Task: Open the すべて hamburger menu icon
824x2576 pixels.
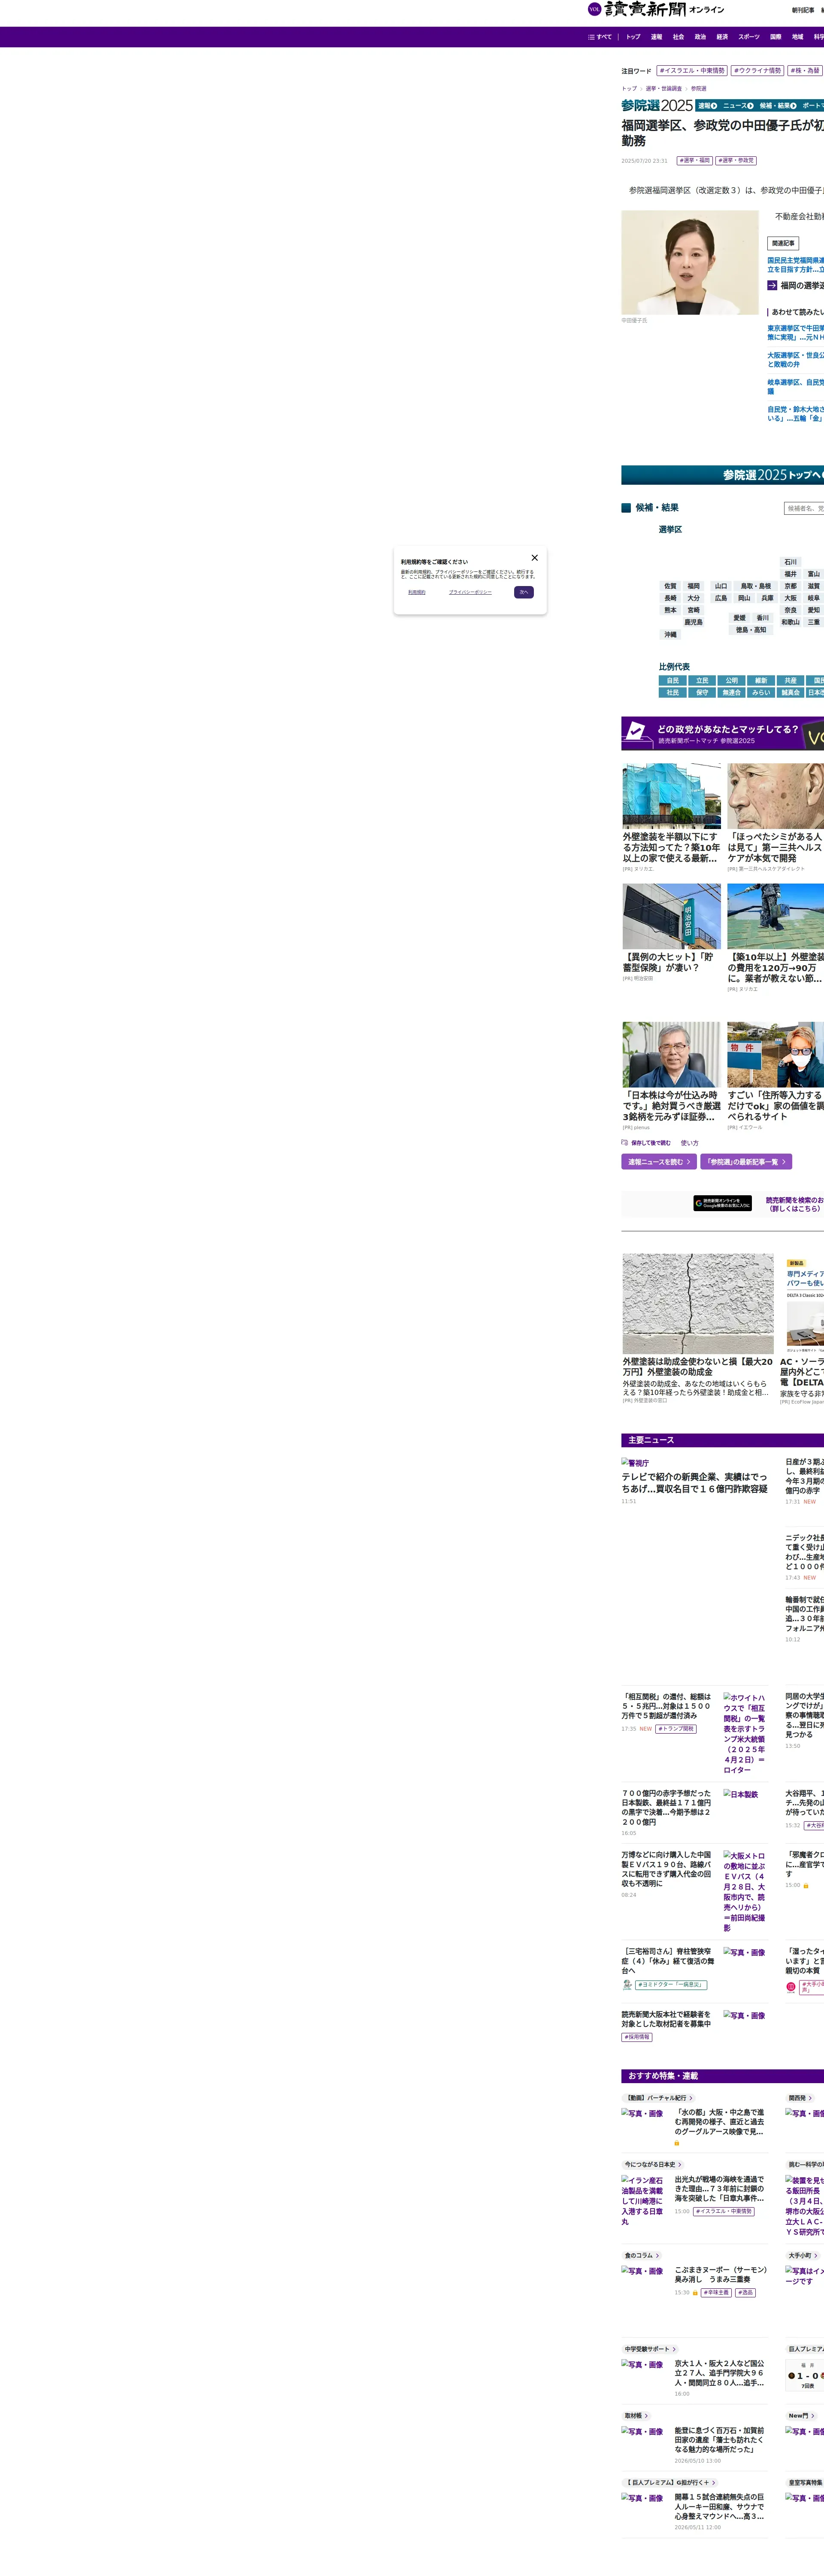Action: [591, 37]
